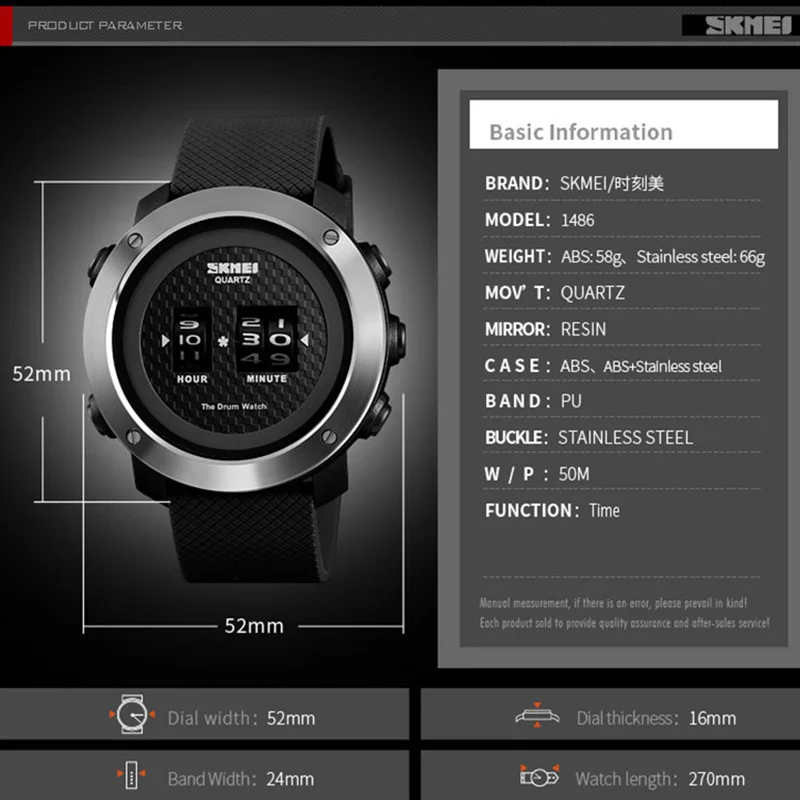Click the Basic Information title
800x800 pixels.
pos(581,132)
